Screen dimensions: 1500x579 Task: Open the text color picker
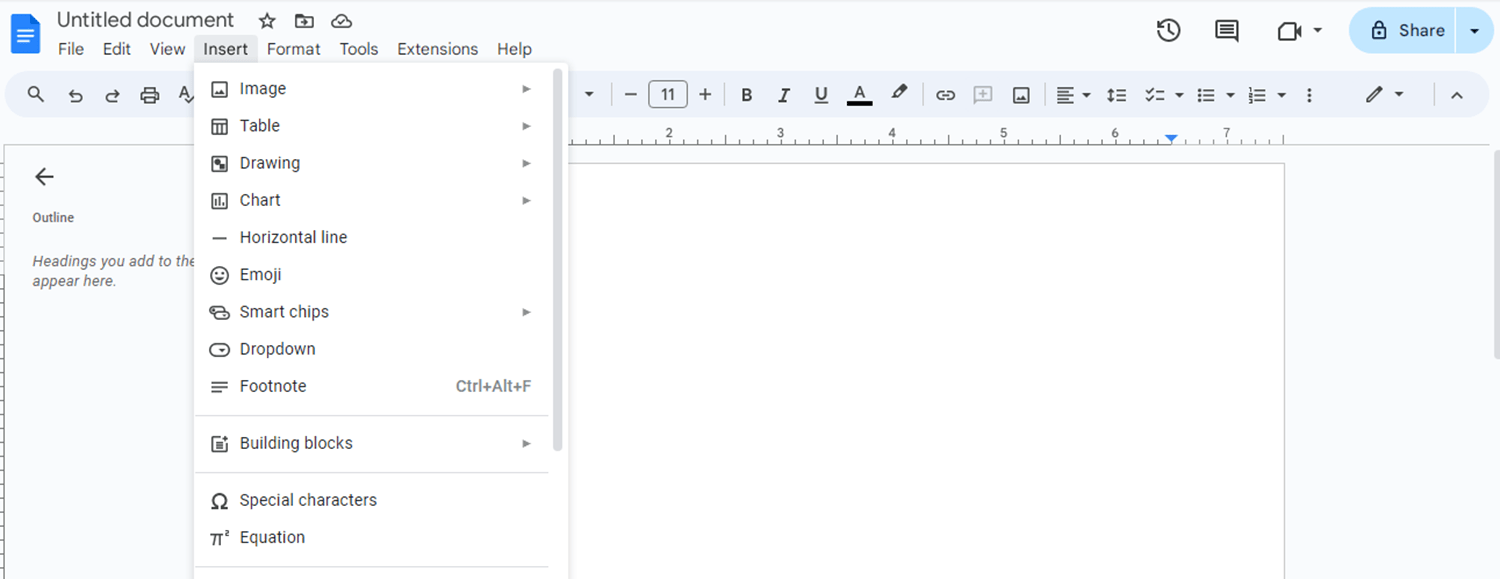pos(859,94)
